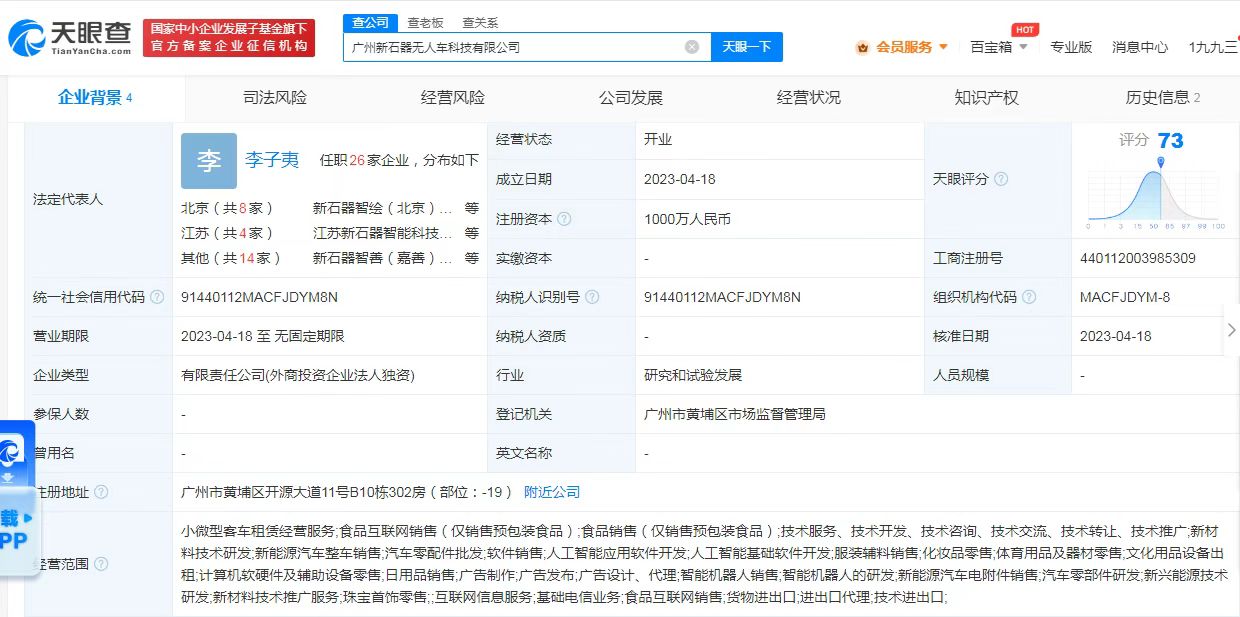Open 新石器智绘（北京） company link
This screenshot has height=617, width=1240.
click(x=382, y=209)
